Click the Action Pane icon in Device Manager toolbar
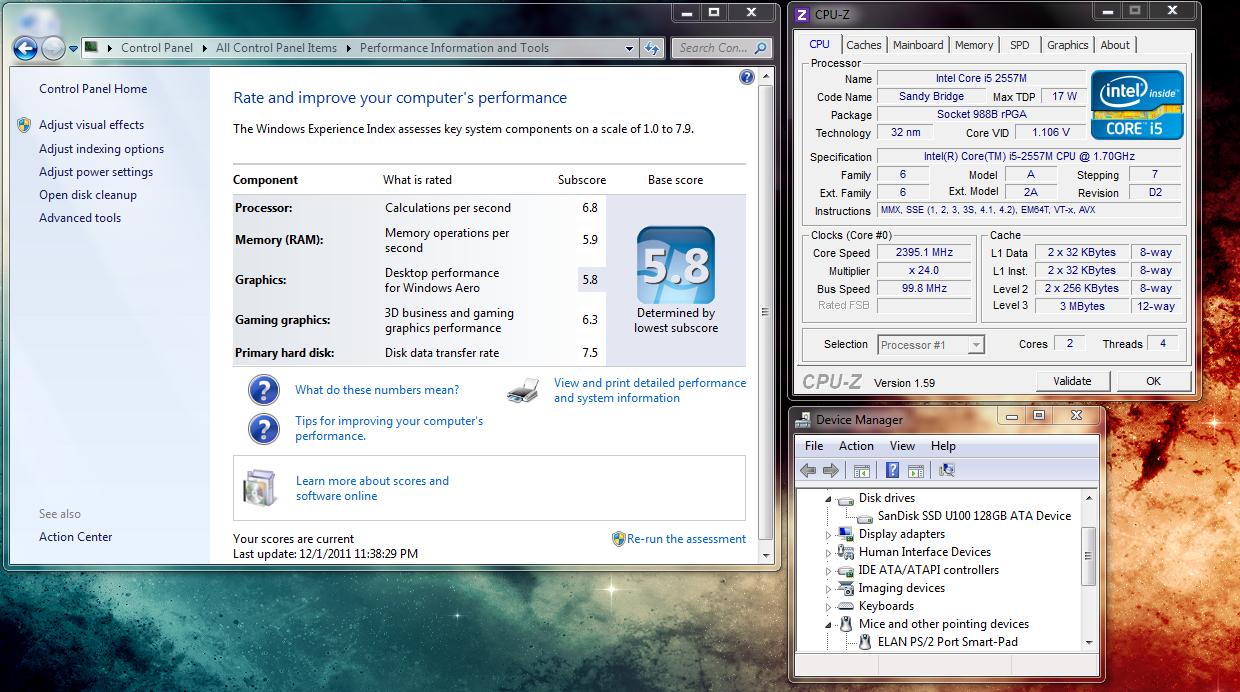The height and width of the screenshot is (692, 1240). pos(915,470)
